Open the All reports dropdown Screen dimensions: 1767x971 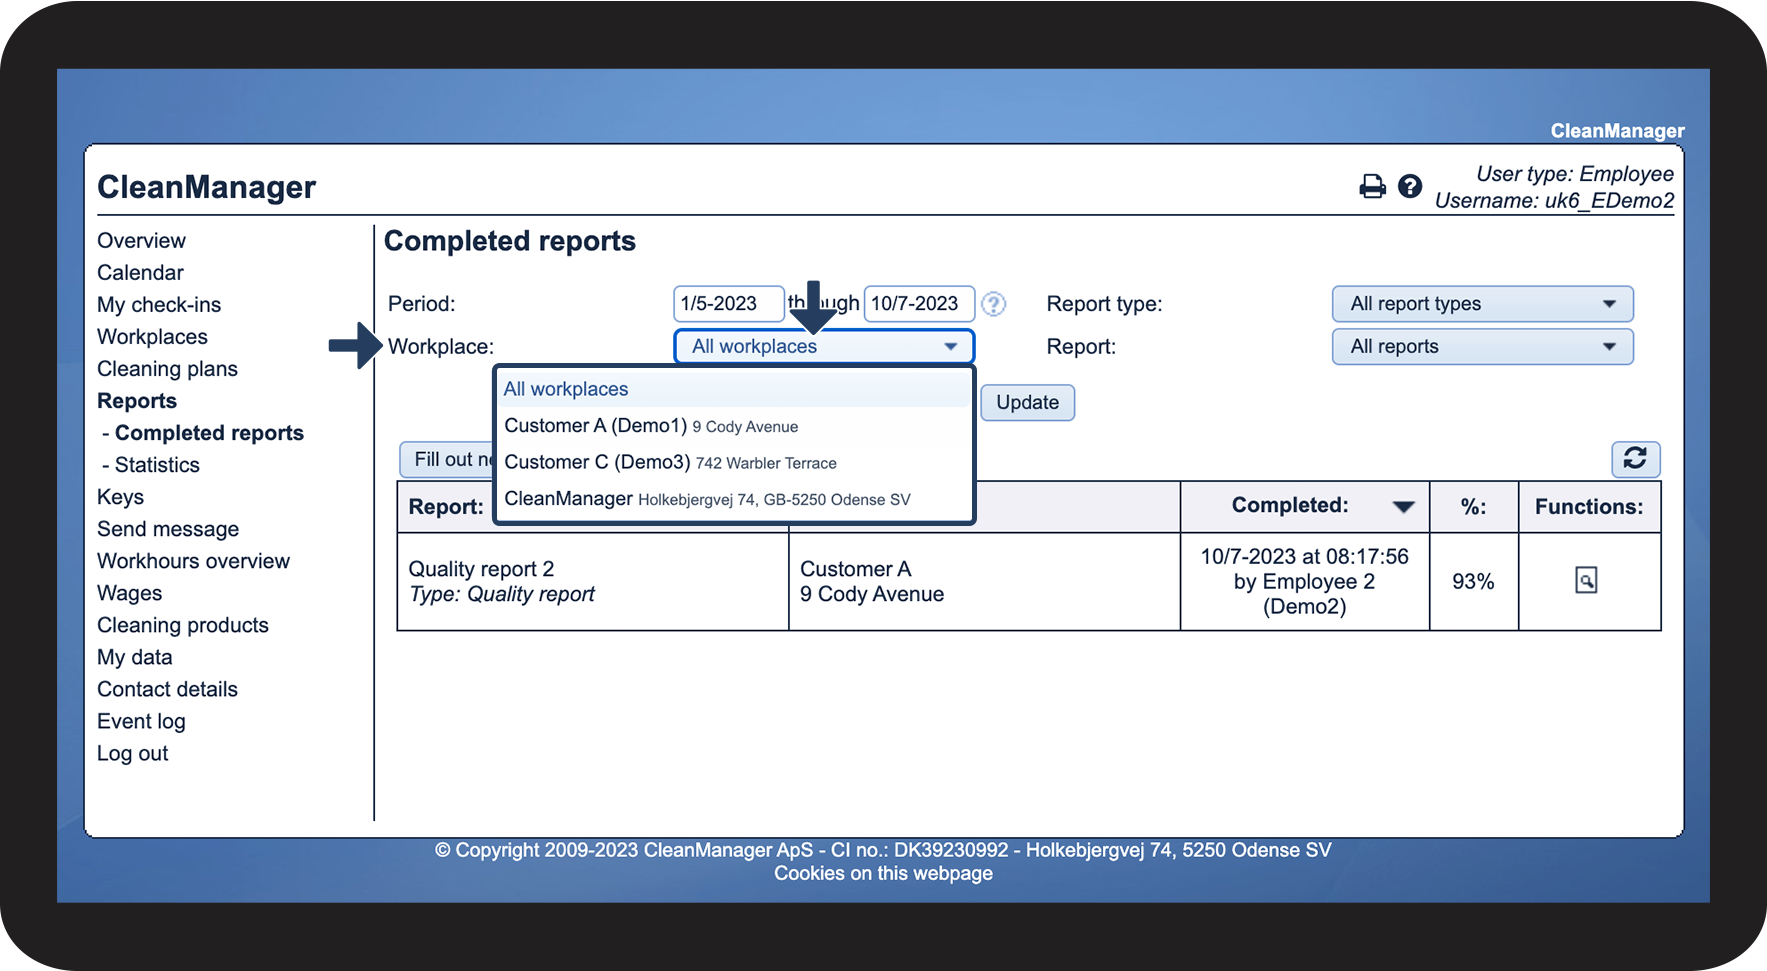(x=1482, y=347)
